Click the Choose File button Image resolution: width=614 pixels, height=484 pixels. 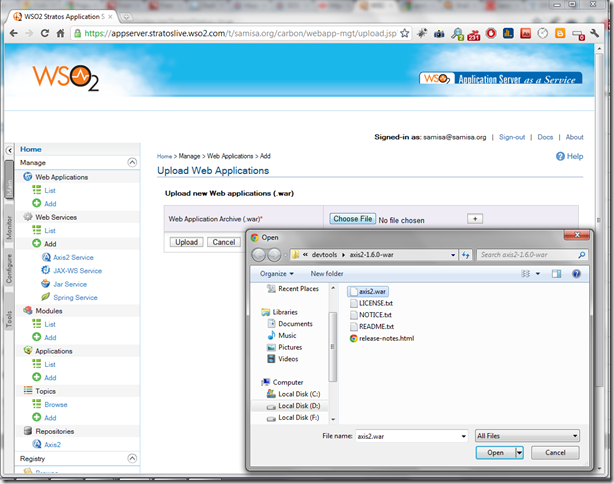(352, 219)
